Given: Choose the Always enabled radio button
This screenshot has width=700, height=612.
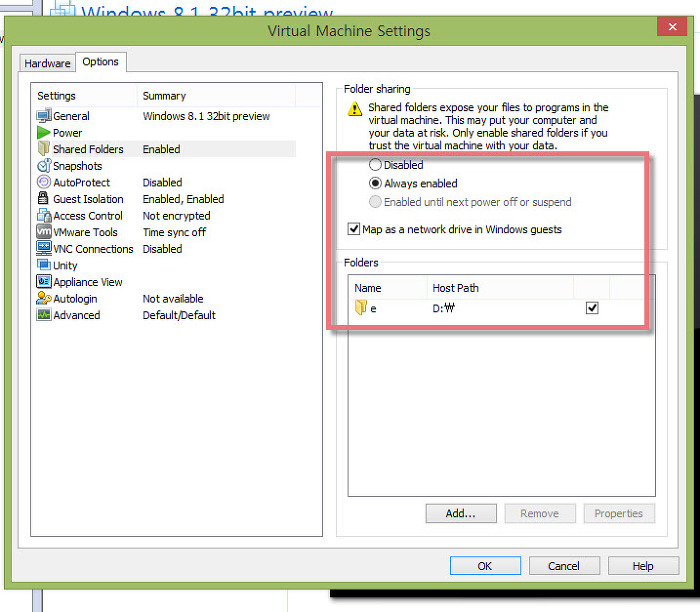Looking at the screenshot, I should (x=376, y=184).
